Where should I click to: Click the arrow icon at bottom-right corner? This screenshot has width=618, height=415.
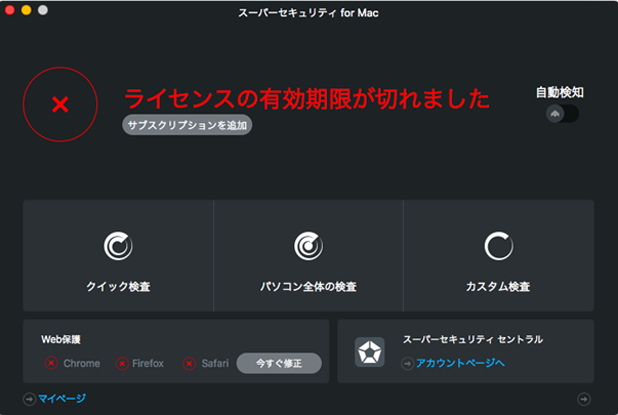584,399
